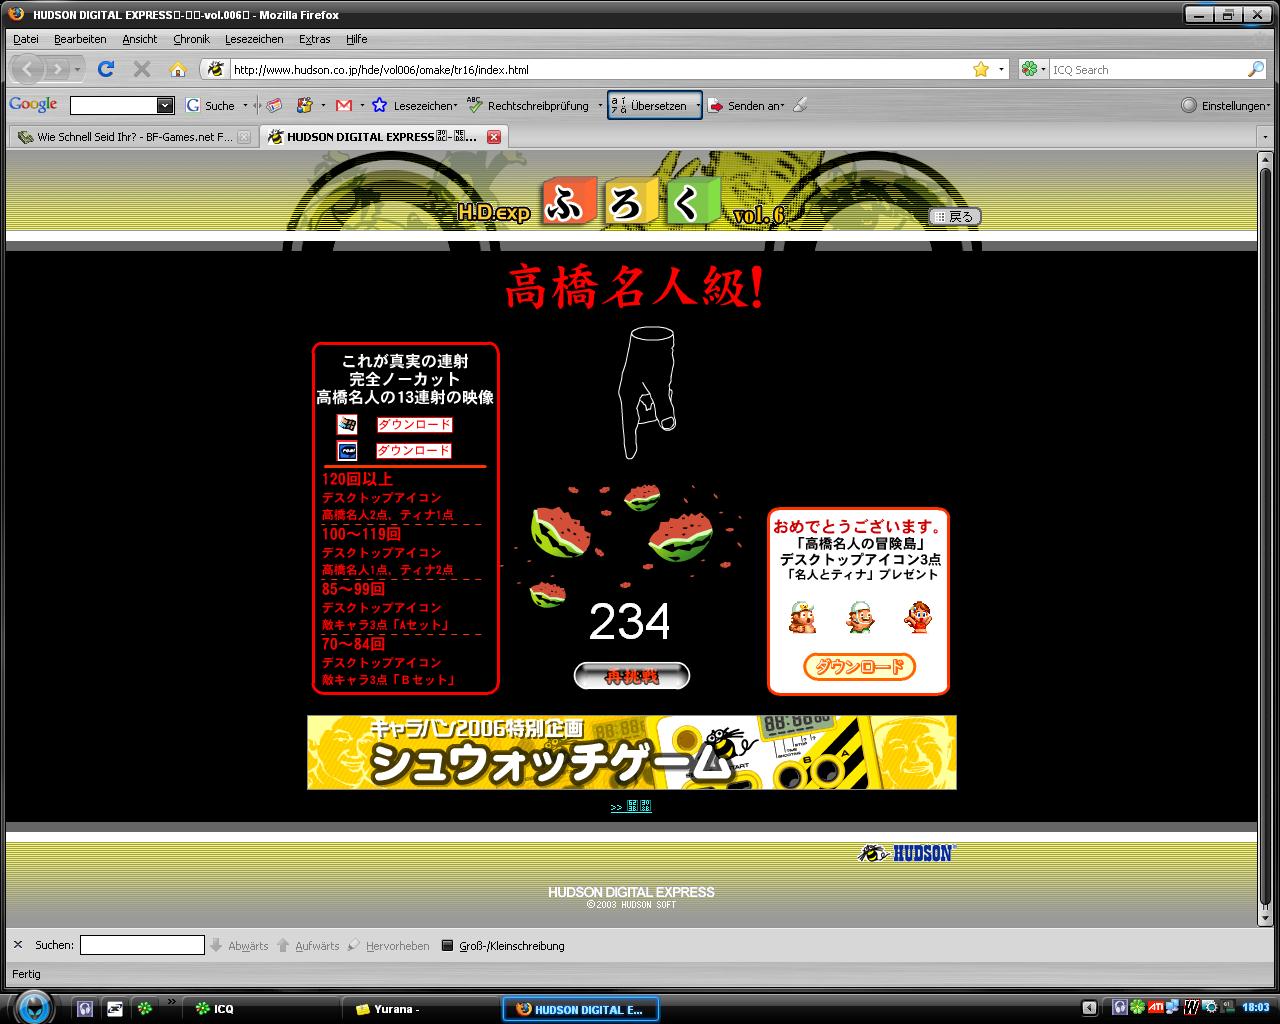Click the Windows Media ダウンロード link
This screenshot has width=1280, height=1024.
pyautogui.click(x=414, y=424)
